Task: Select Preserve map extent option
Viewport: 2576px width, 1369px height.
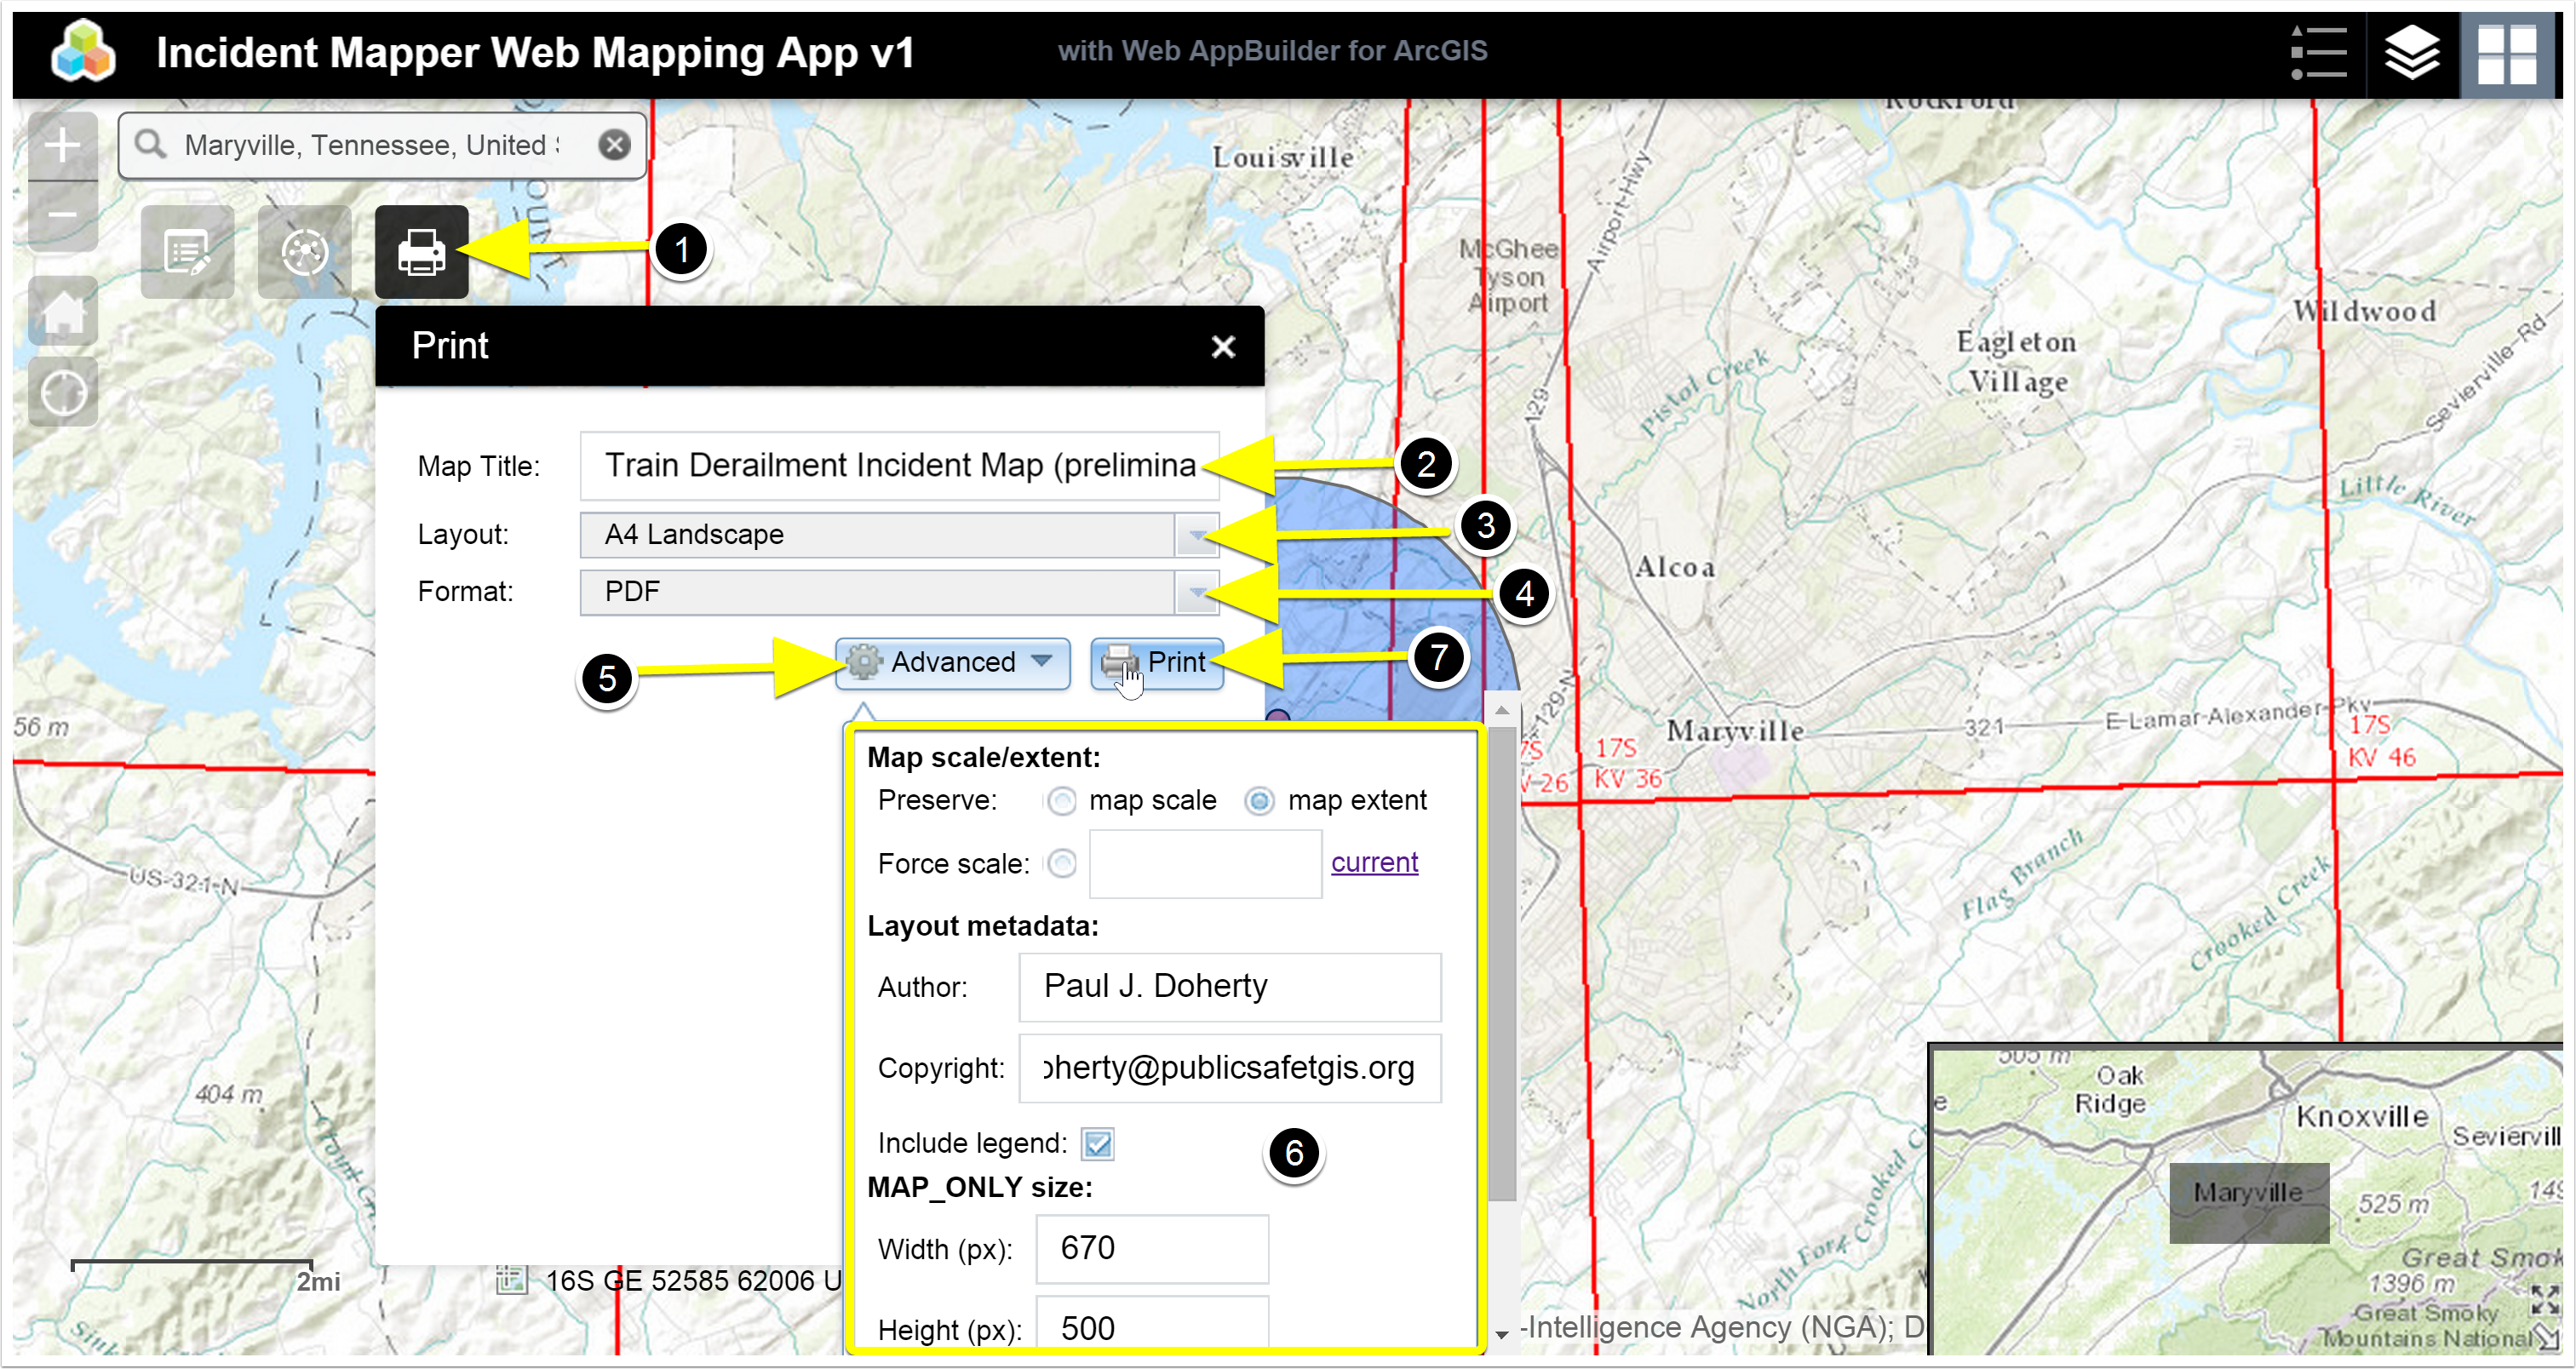Action: coord(1259,801)
